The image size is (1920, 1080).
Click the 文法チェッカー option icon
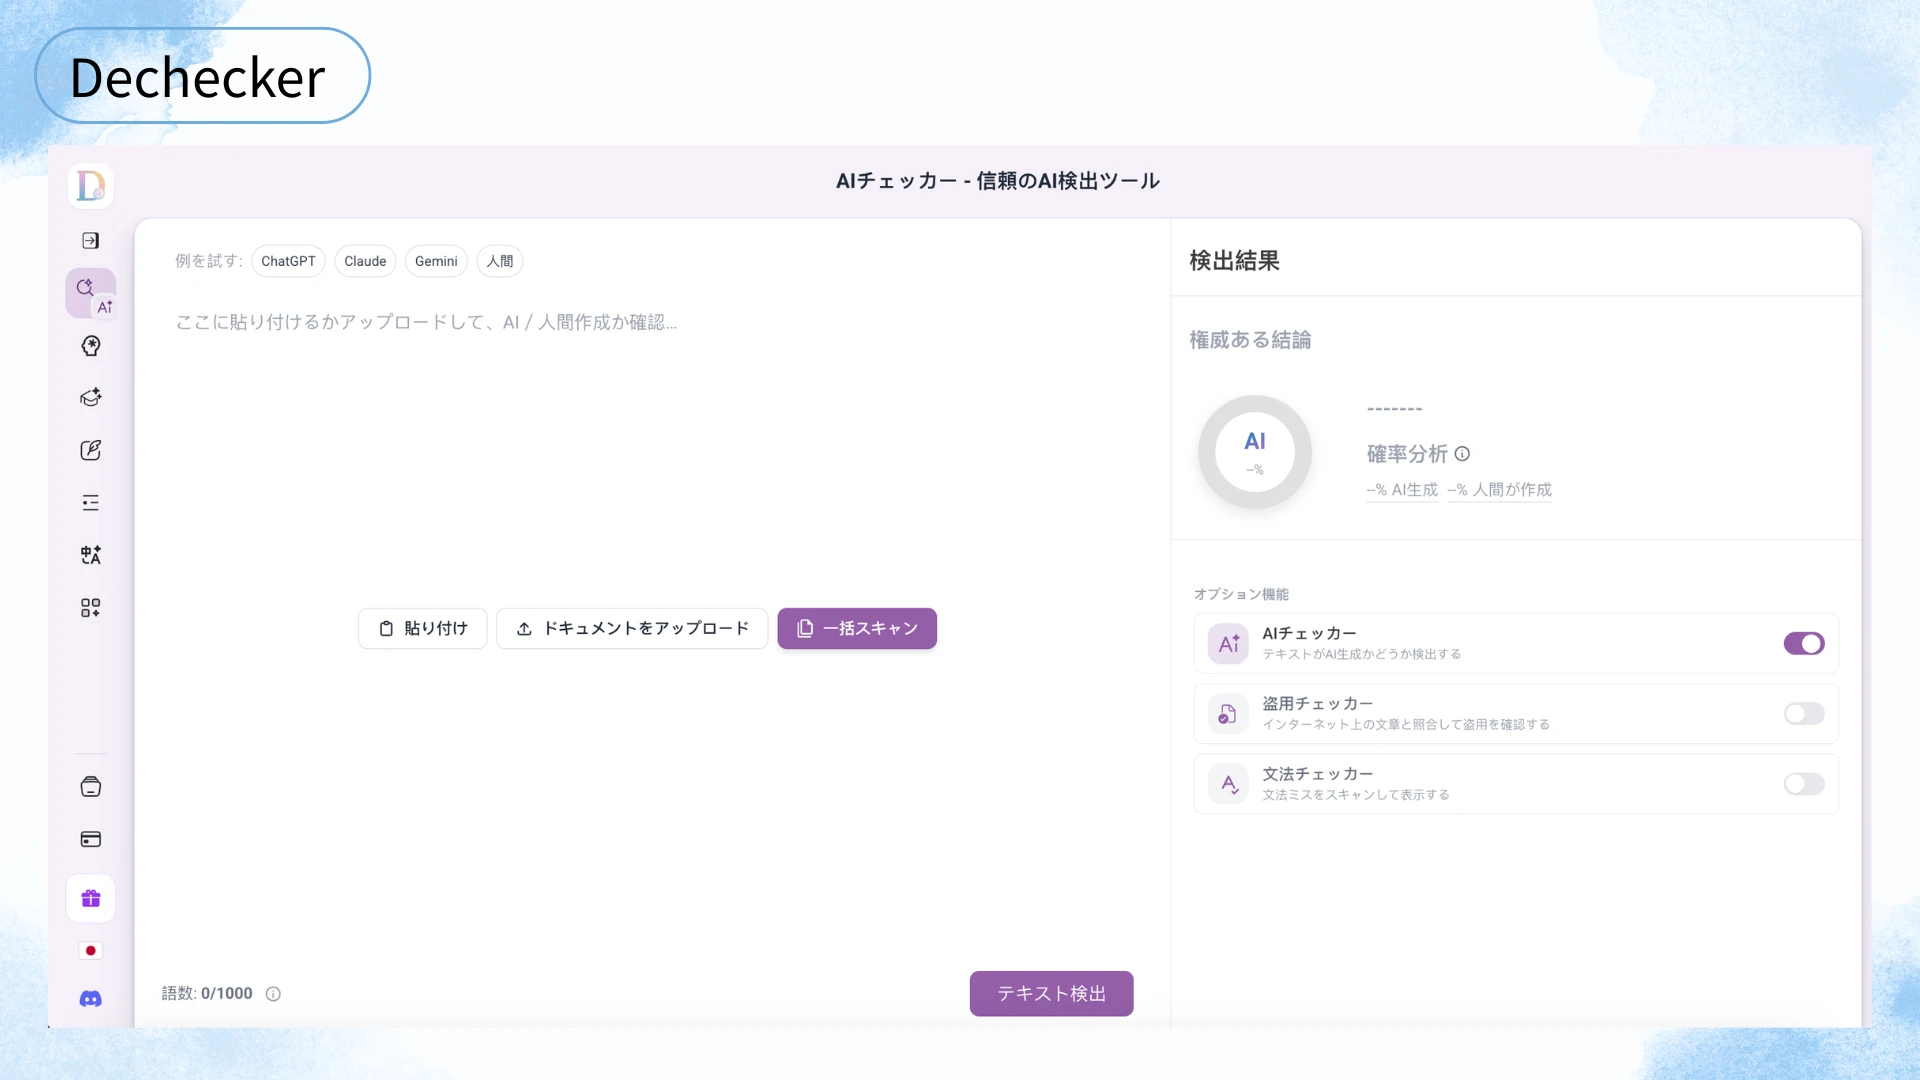(x=1228, y=784)
